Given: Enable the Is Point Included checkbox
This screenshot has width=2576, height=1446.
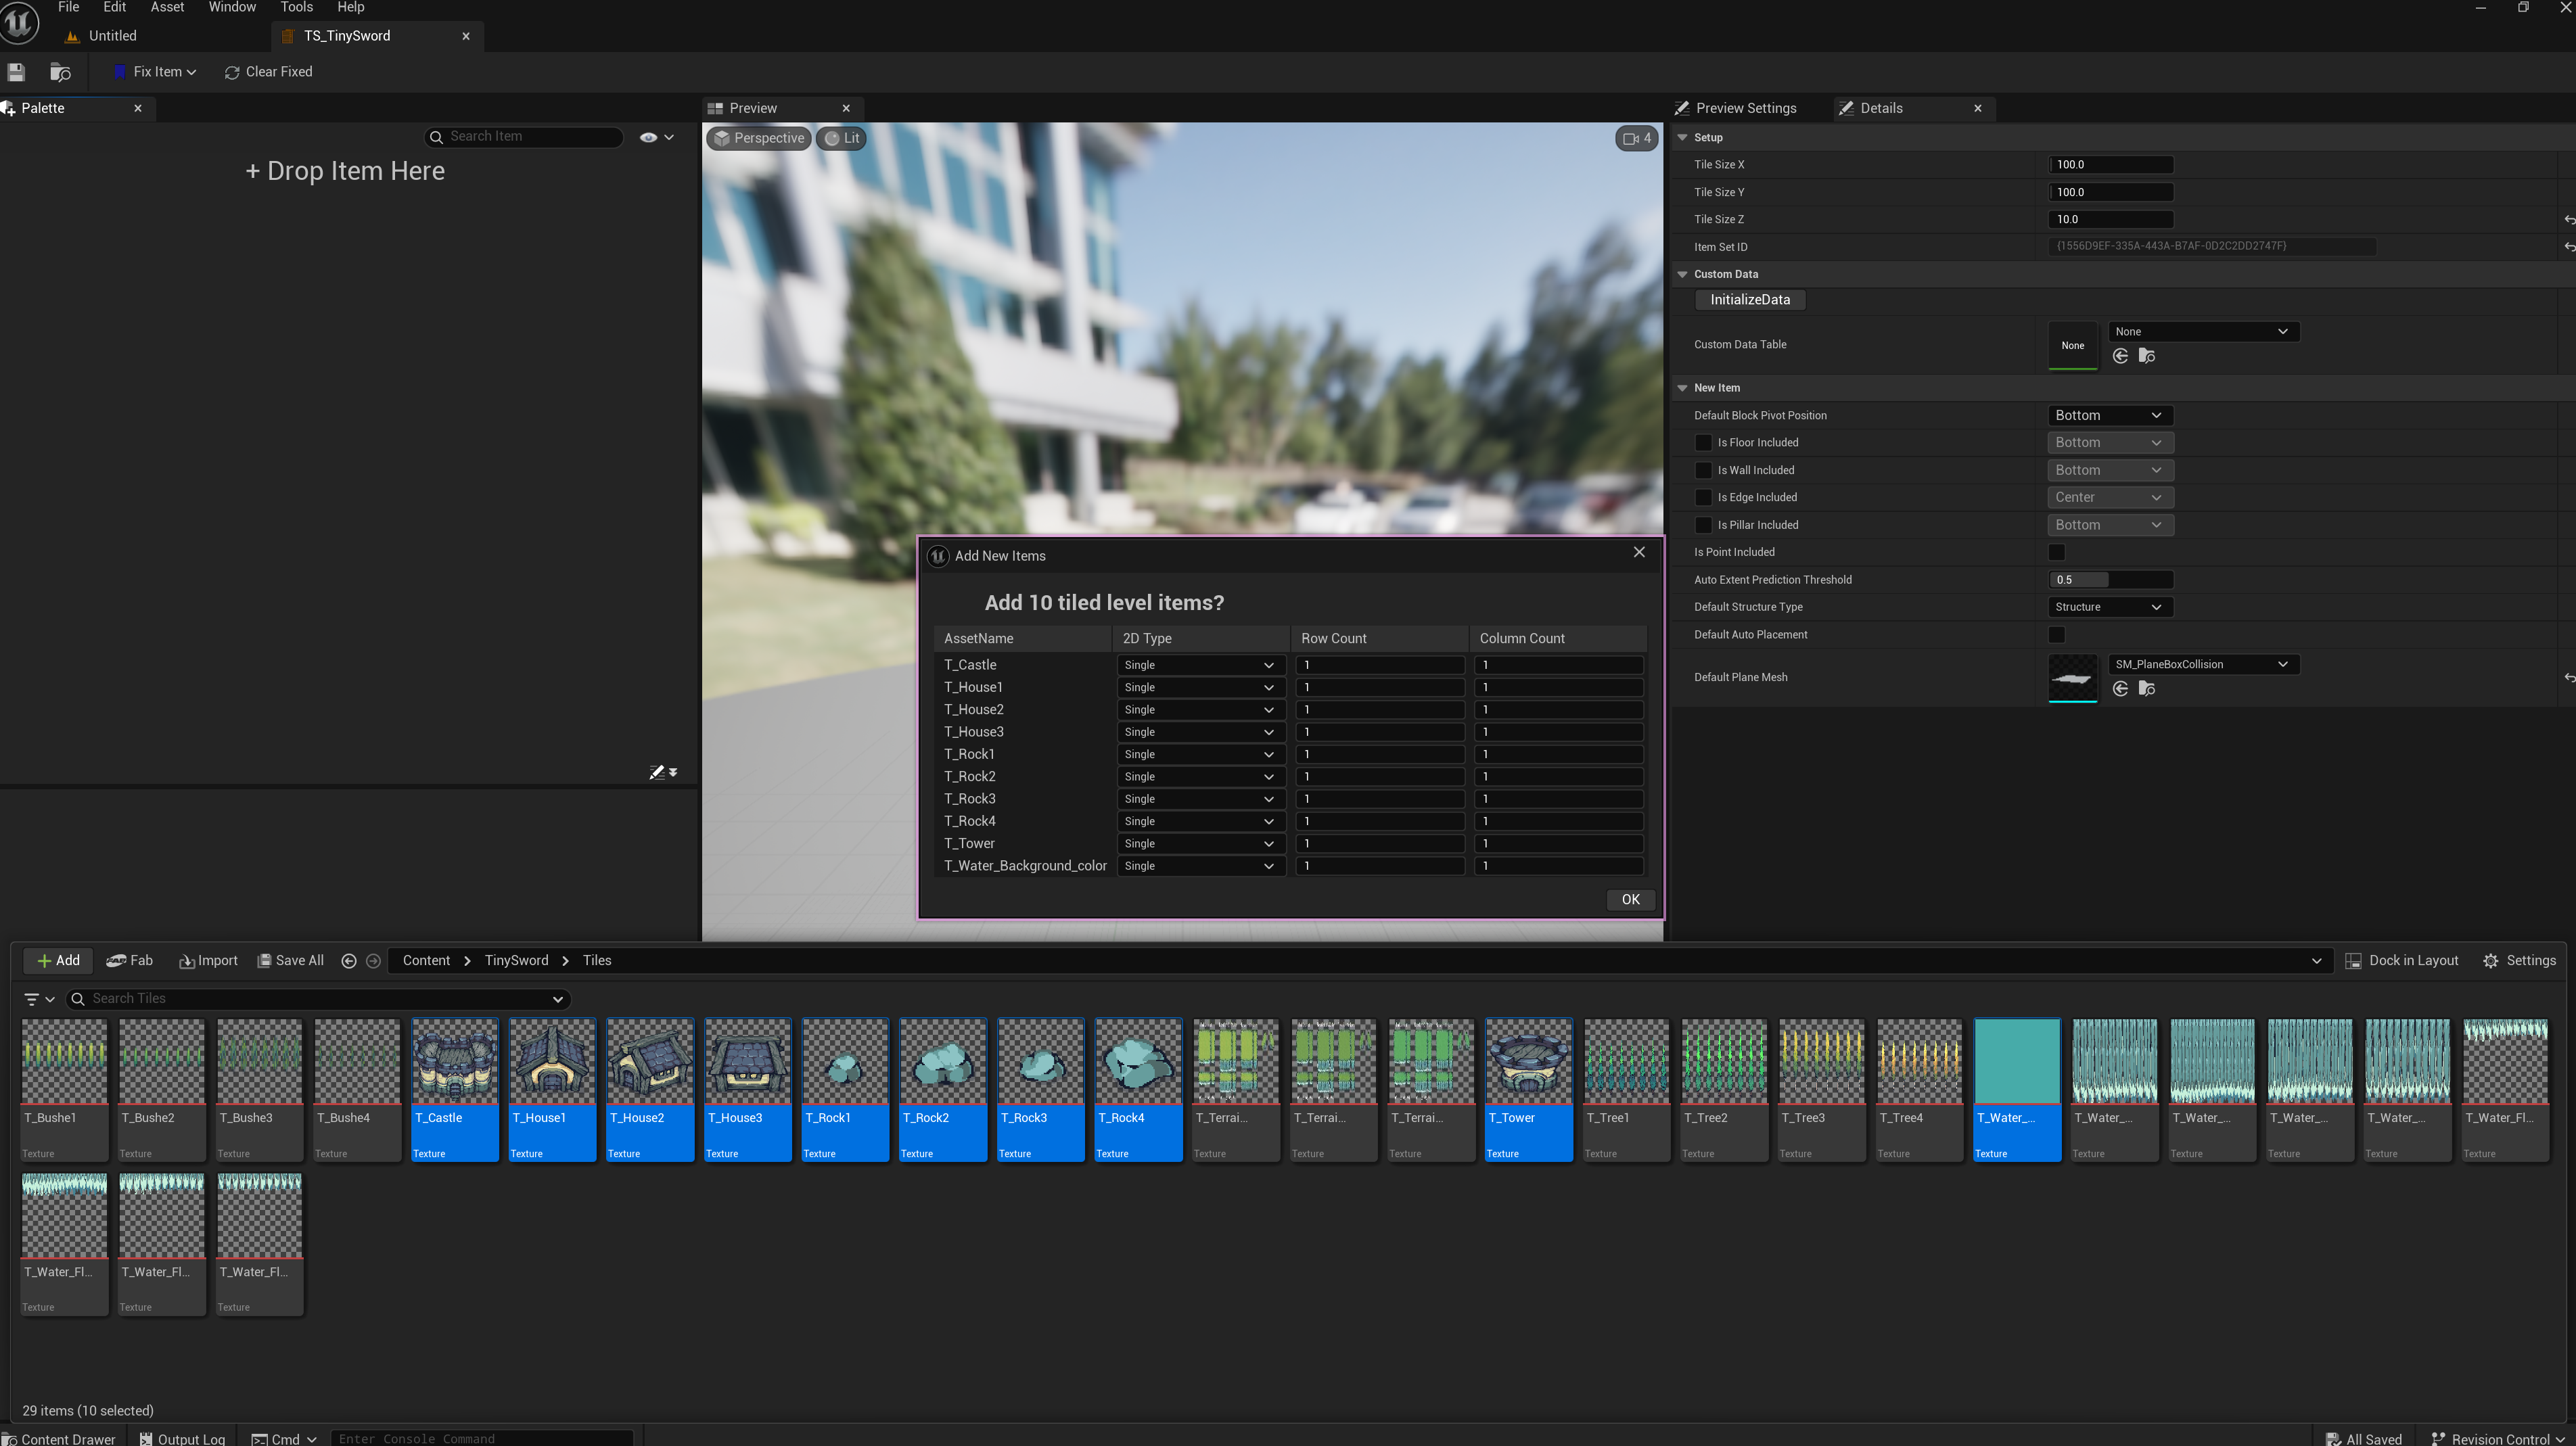Looking at the screenshot, I should click(x=2056, y=552).
